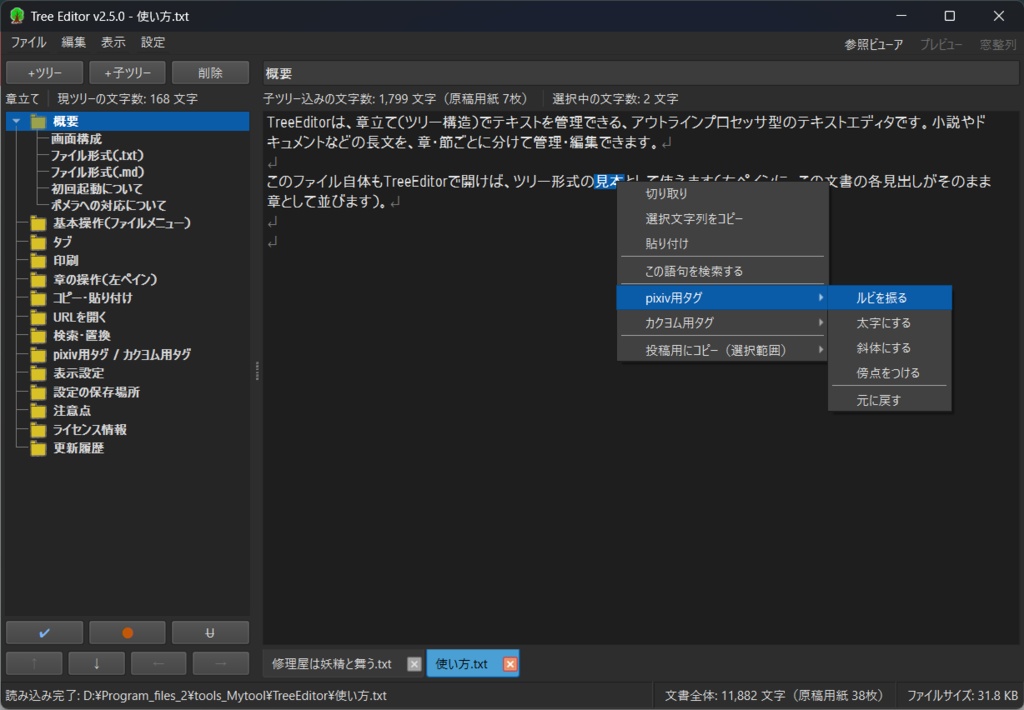The width and height of the screenshot is (1024, 710).
Task: Select 斜体にする in submenu
Action: [889, 347]
